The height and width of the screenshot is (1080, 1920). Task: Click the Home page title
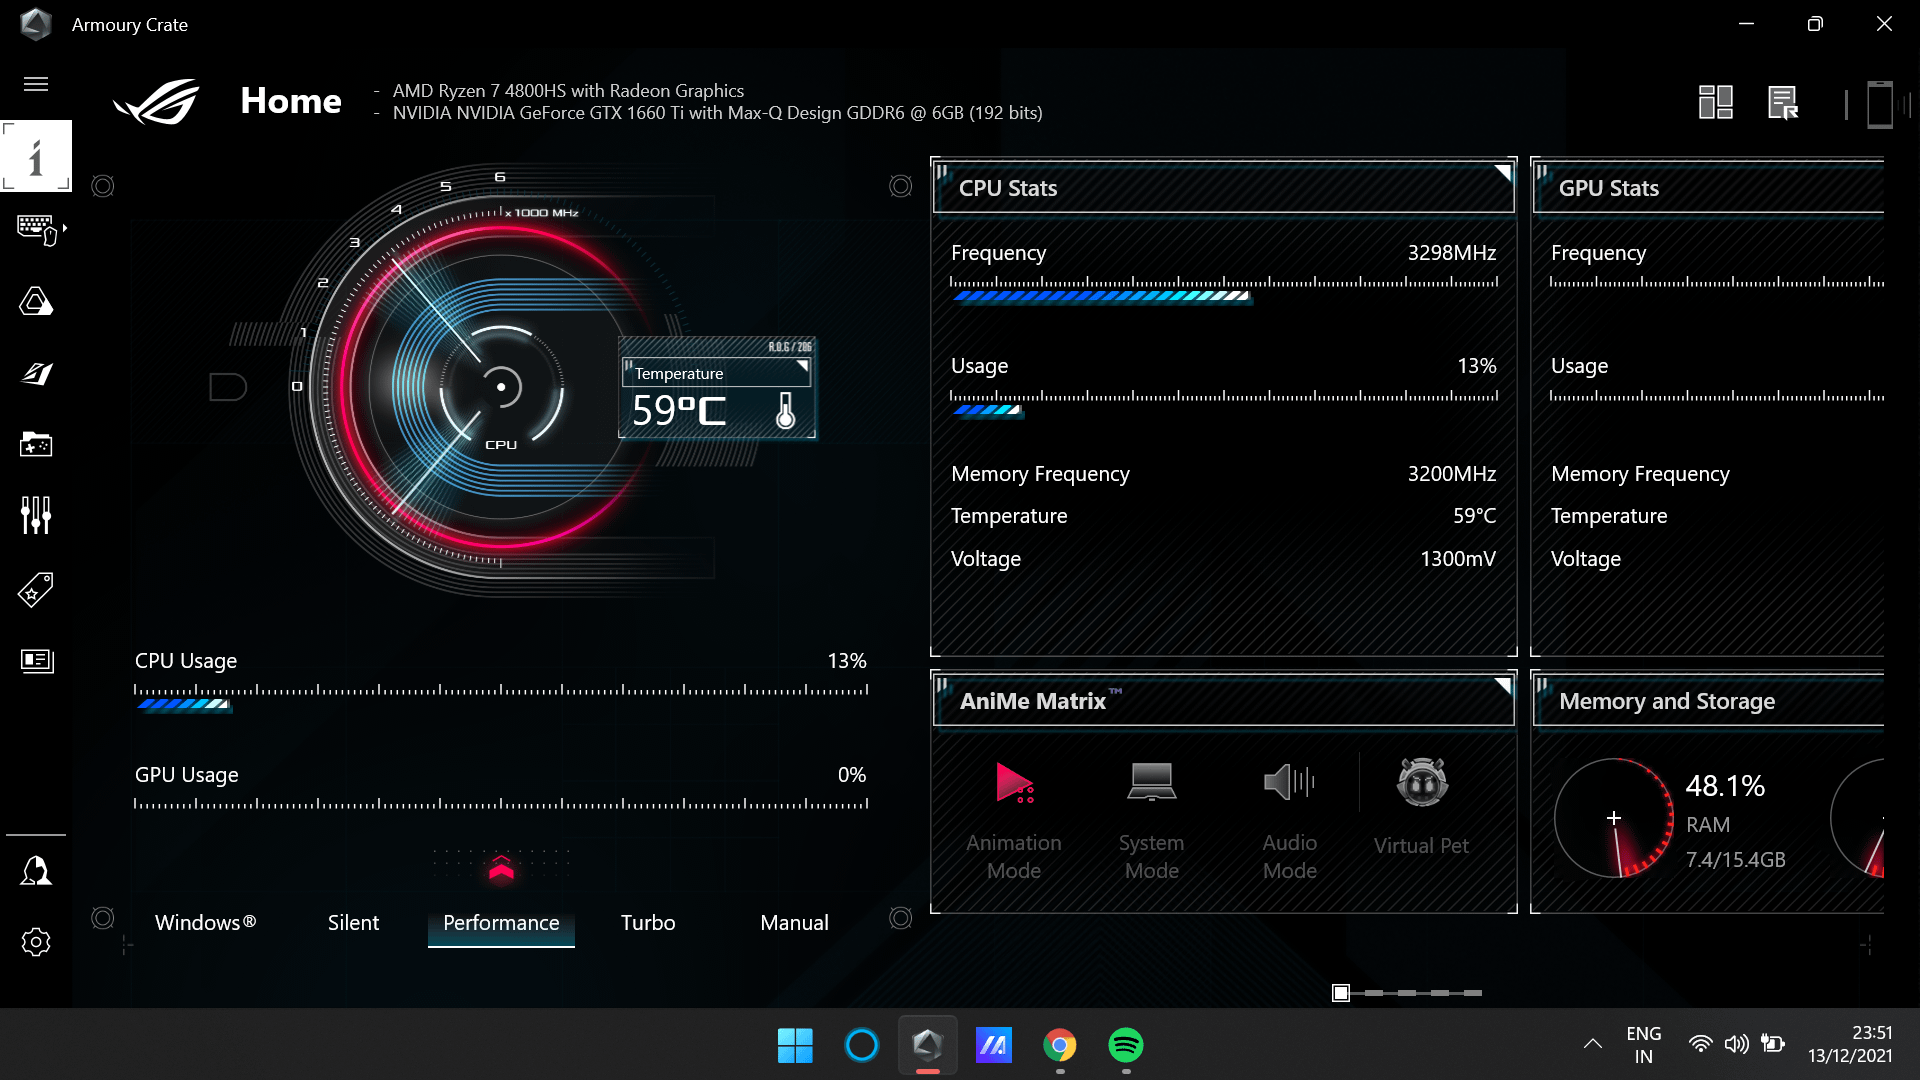tap(291, 101)
